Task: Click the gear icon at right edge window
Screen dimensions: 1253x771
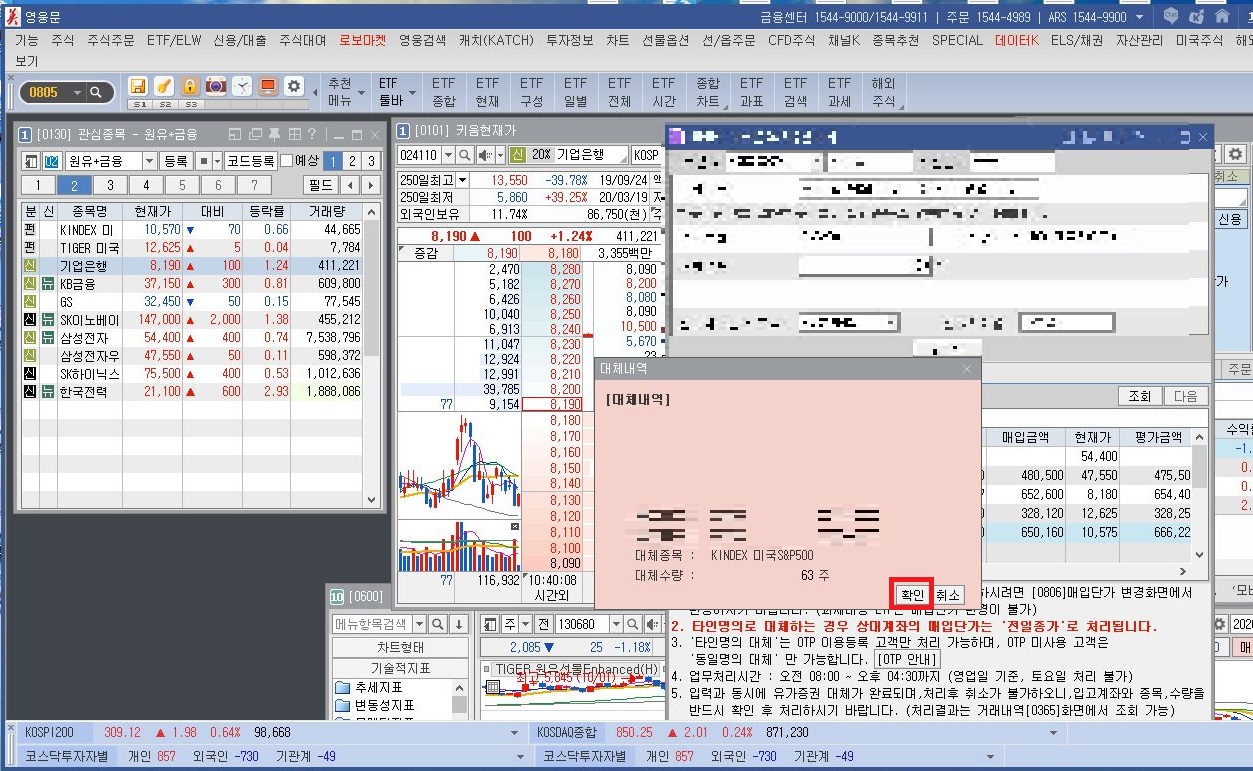Action: coord(1236,154)
